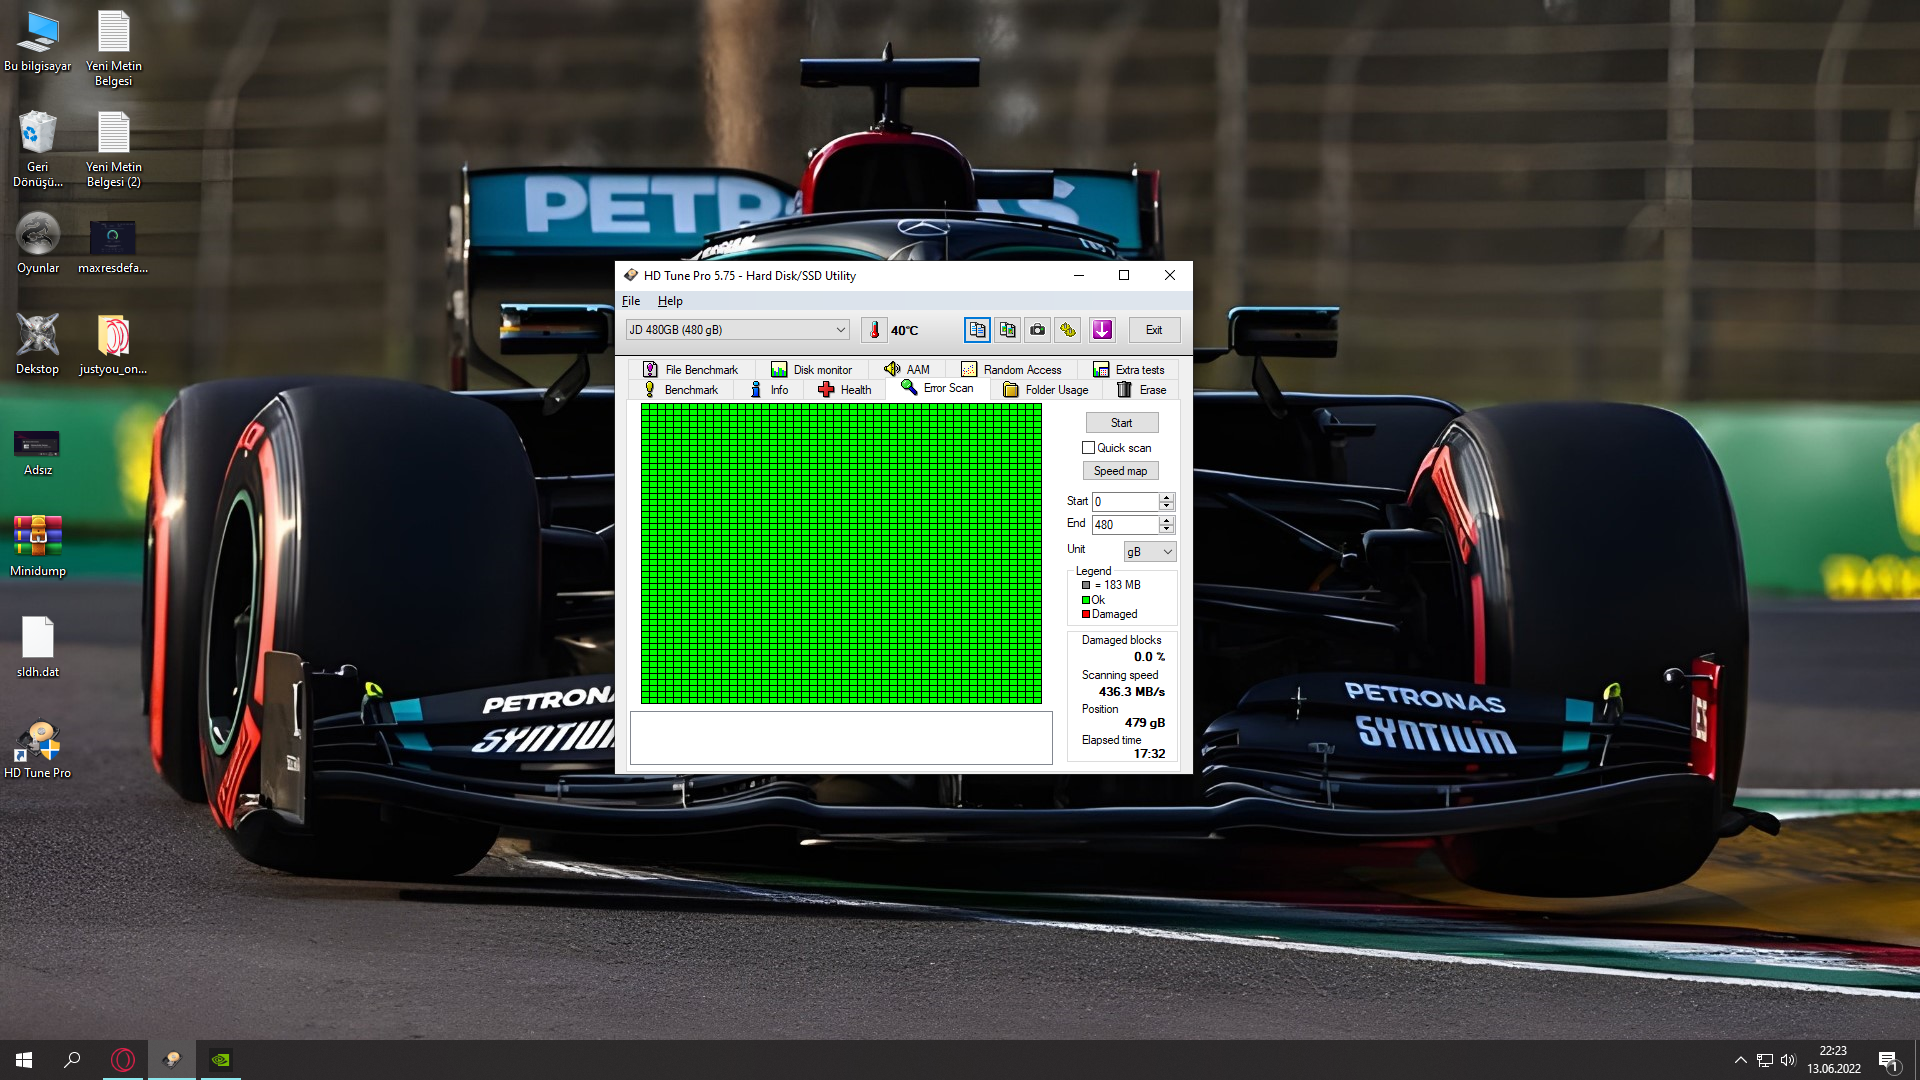This screenshot has width=1920, height=1080.
Task: Click the purple download arrow icon
Action: (1102, 330)
